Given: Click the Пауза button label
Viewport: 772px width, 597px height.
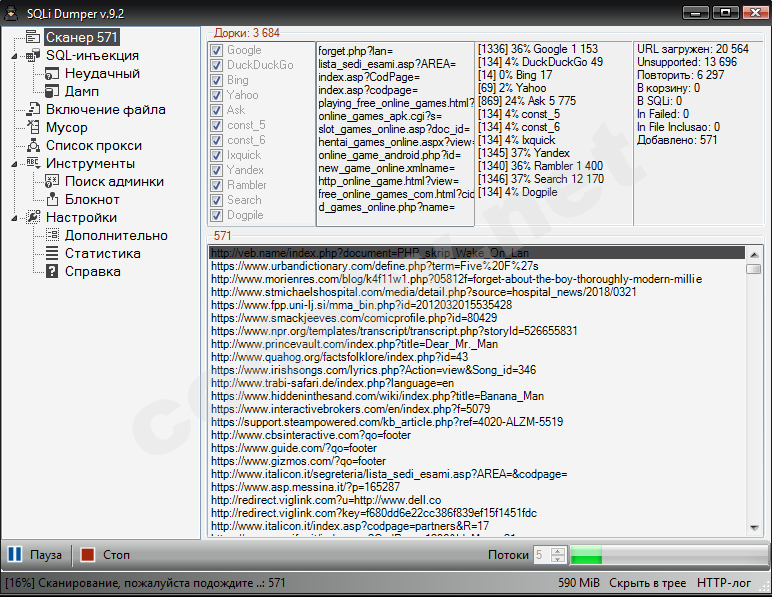Looking at the screenshot, I should pyautogui.click(x=46, y=555).
